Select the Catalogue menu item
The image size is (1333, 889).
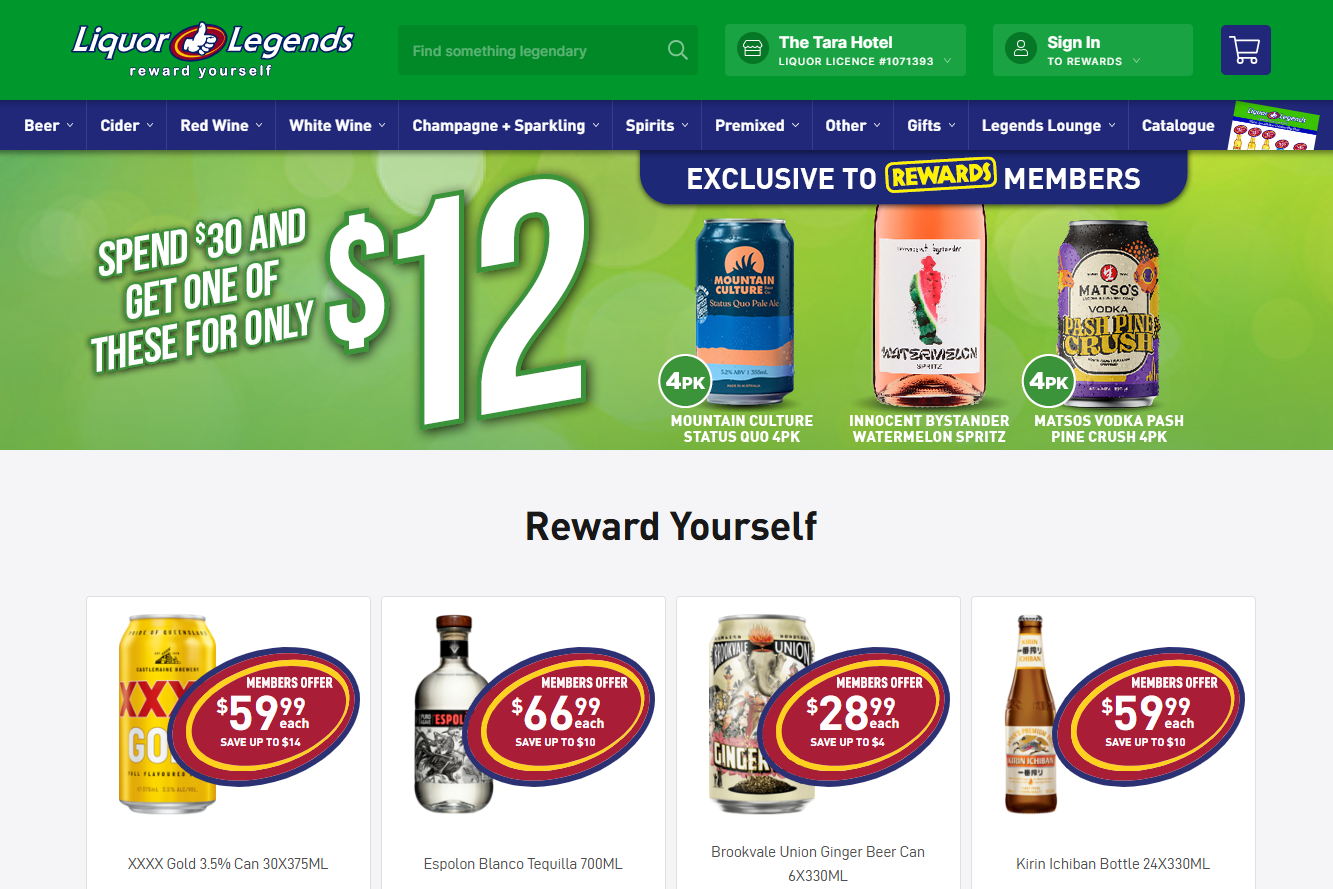[x=1178, y=125]
